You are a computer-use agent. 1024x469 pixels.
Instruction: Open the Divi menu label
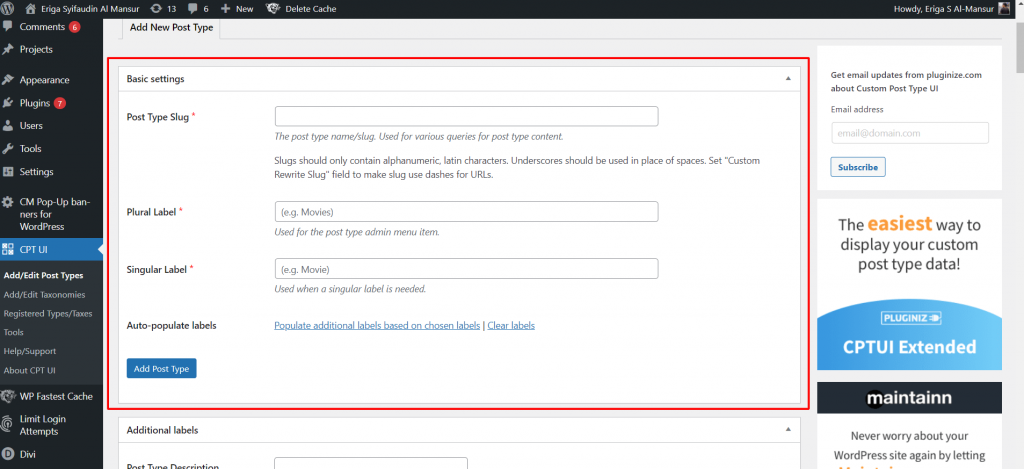point(27,454)
